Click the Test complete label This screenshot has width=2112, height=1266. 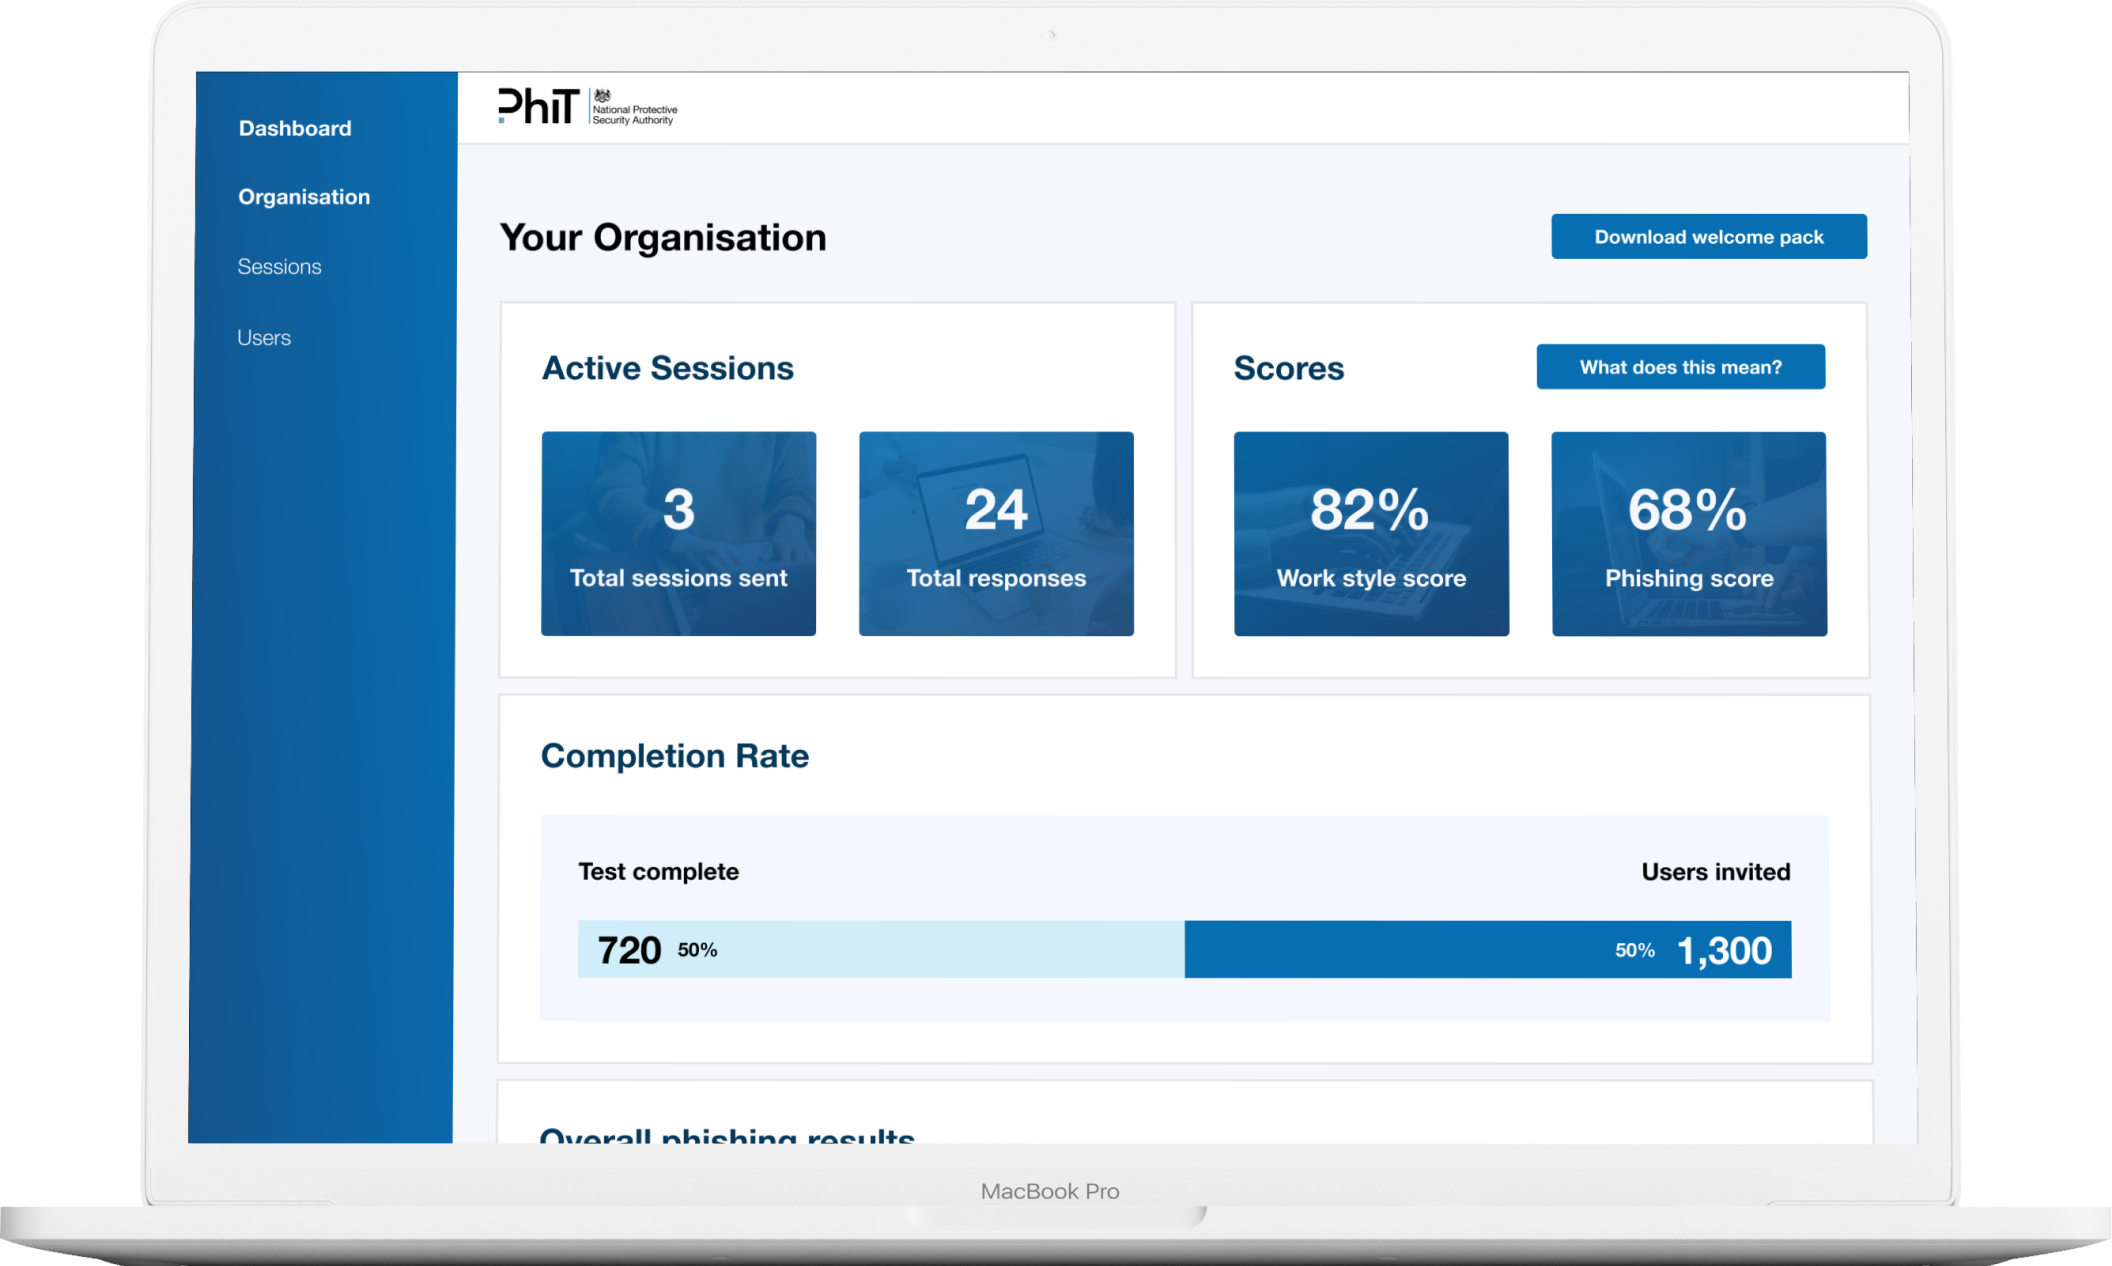[658, 871]
